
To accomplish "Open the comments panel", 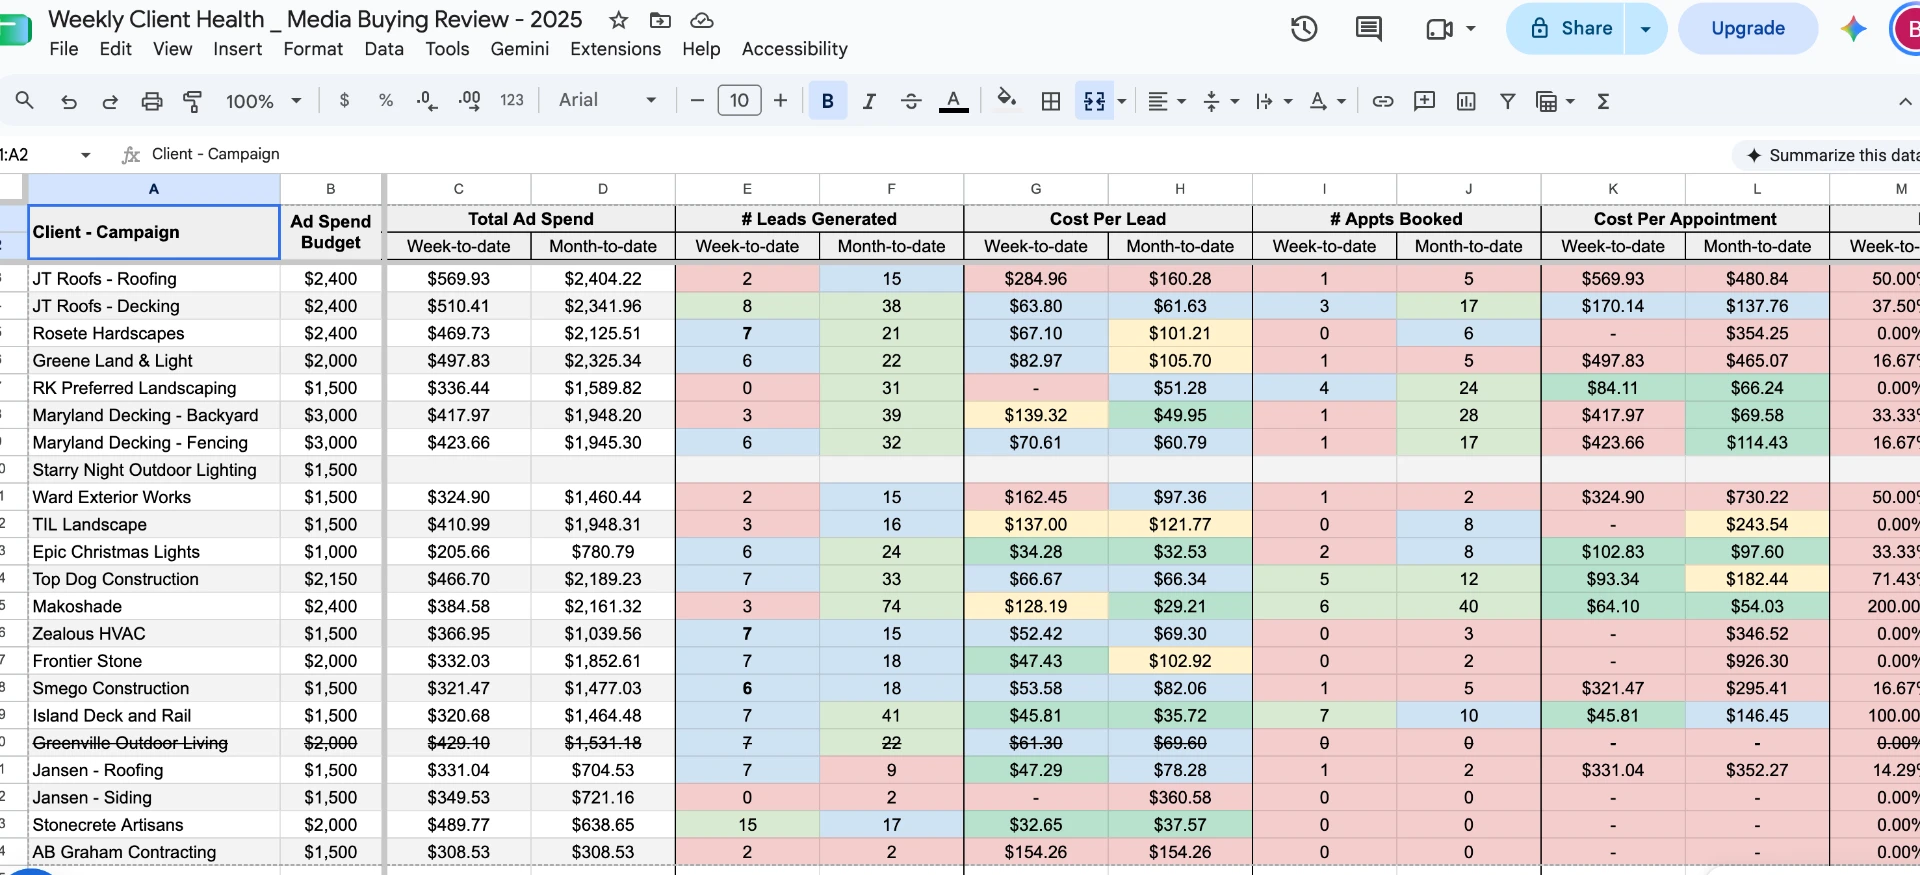I will [x=1368, y=28].
